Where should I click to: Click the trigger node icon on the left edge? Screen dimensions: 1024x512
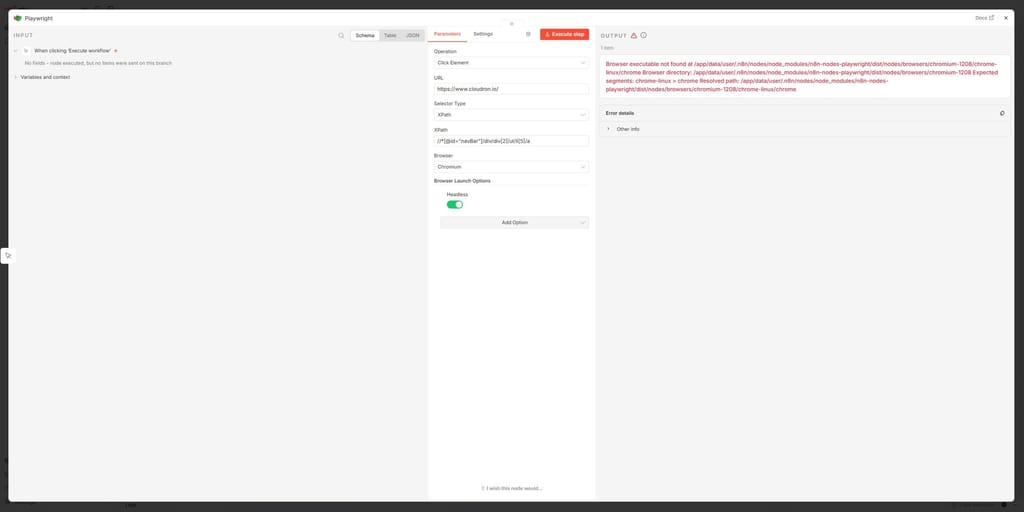click(x=7, y=255)
